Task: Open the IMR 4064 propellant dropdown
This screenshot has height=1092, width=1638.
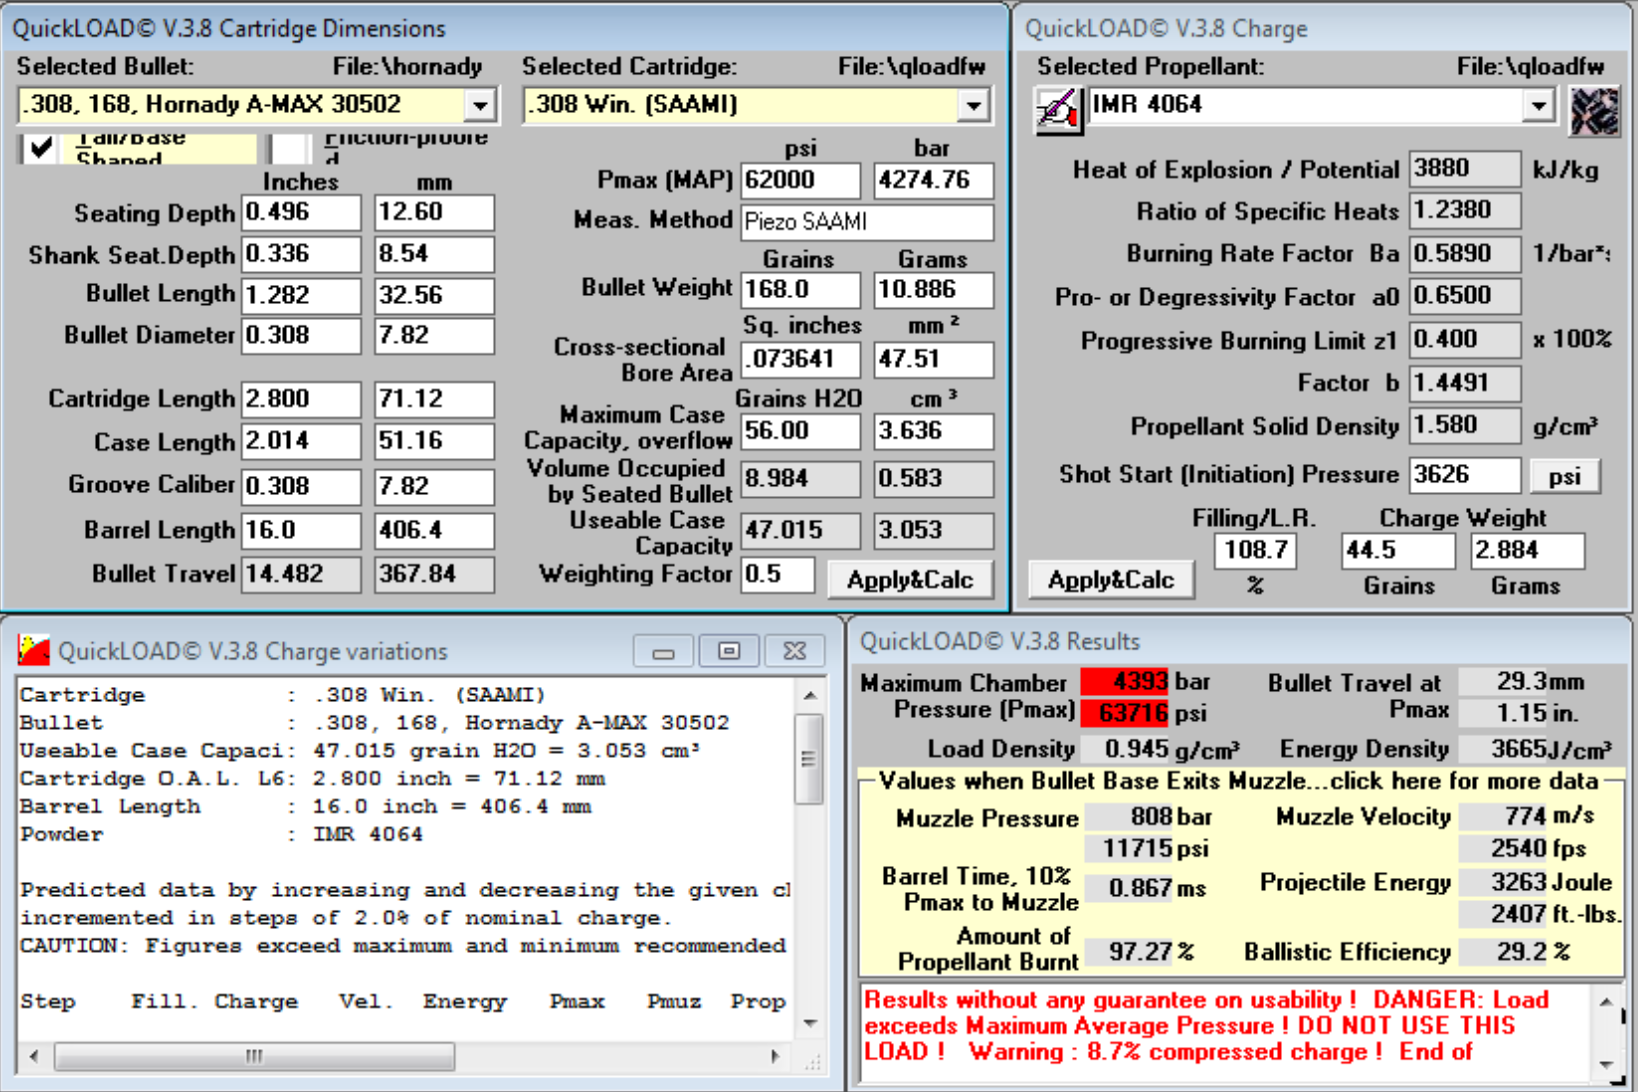Action: click(x=1538, y=105)
